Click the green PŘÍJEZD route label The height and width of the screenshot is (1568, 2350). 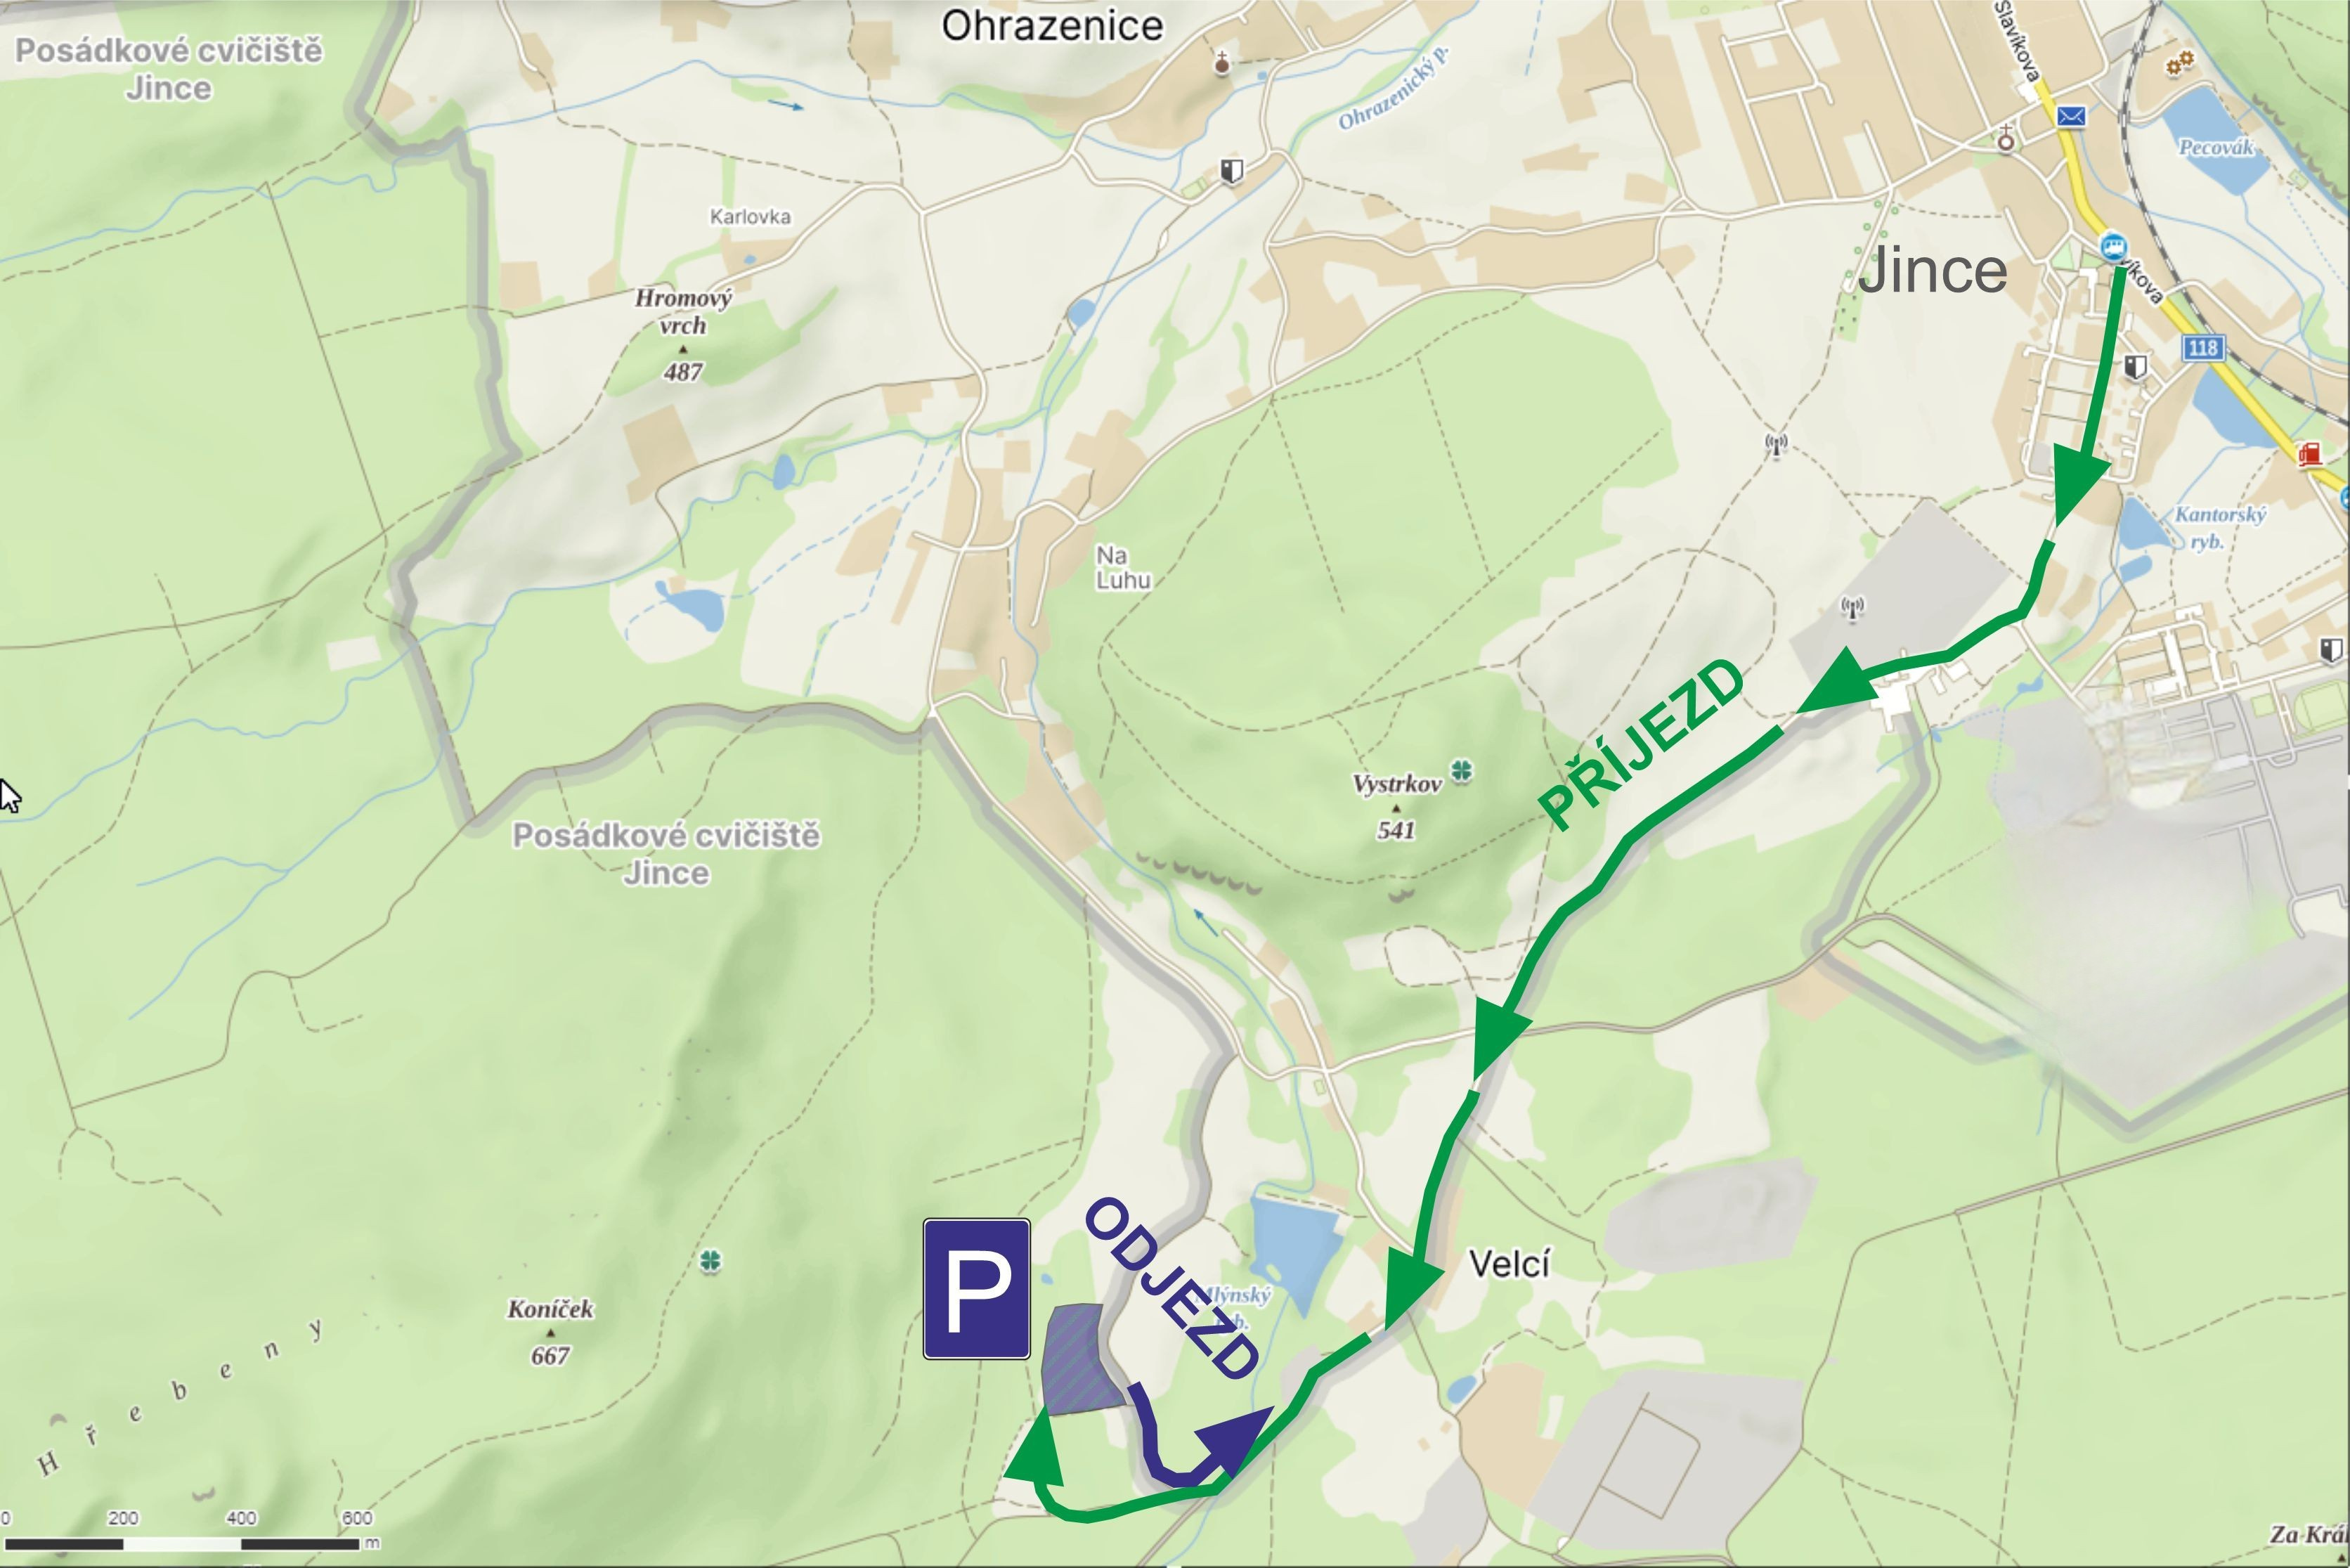(x=1642, y=745)
